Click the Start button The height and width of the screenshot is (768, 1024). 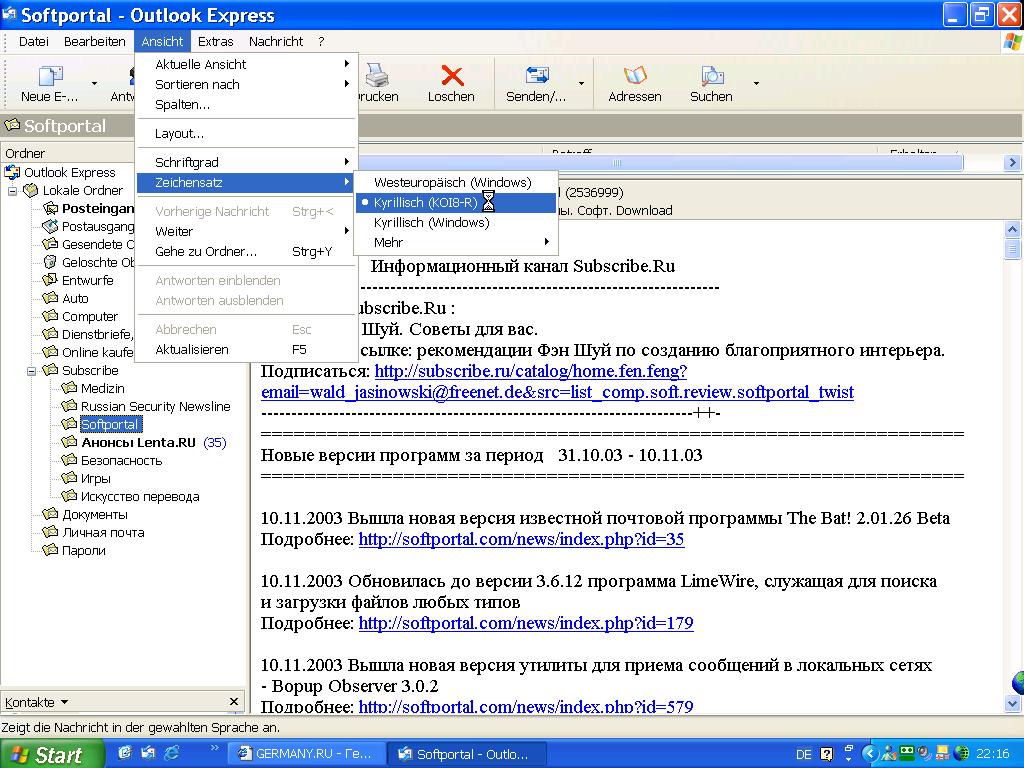coord(51,754)
